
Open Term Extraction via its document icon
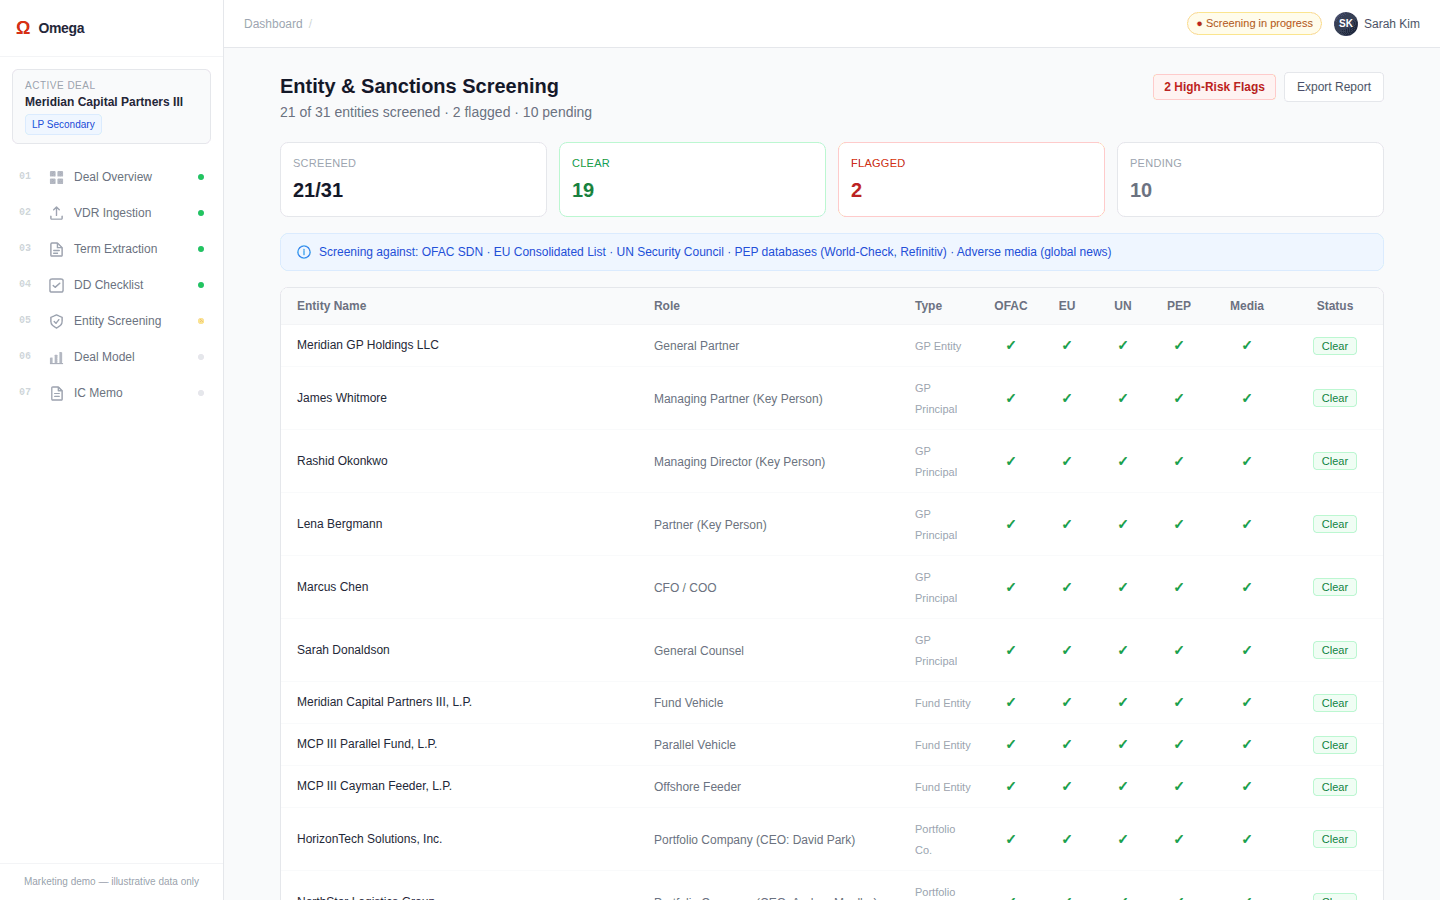point(57,248)
